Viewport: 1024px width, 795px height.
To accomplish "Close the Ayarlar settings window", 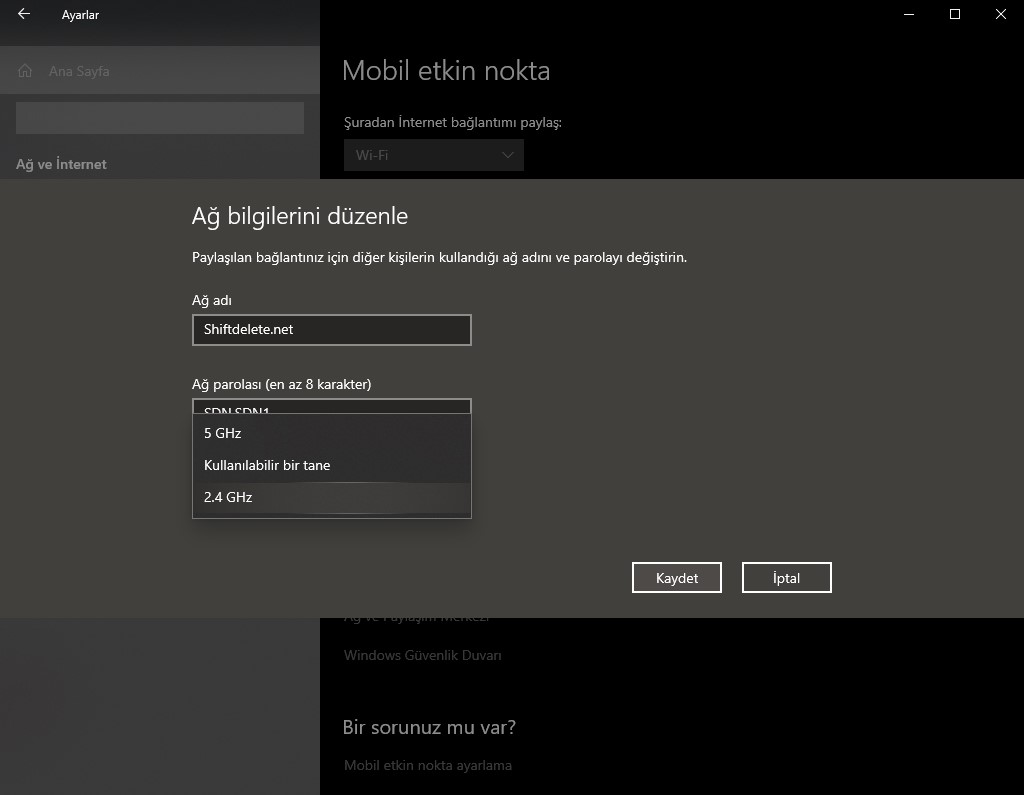I will [x=1000, y=15].
